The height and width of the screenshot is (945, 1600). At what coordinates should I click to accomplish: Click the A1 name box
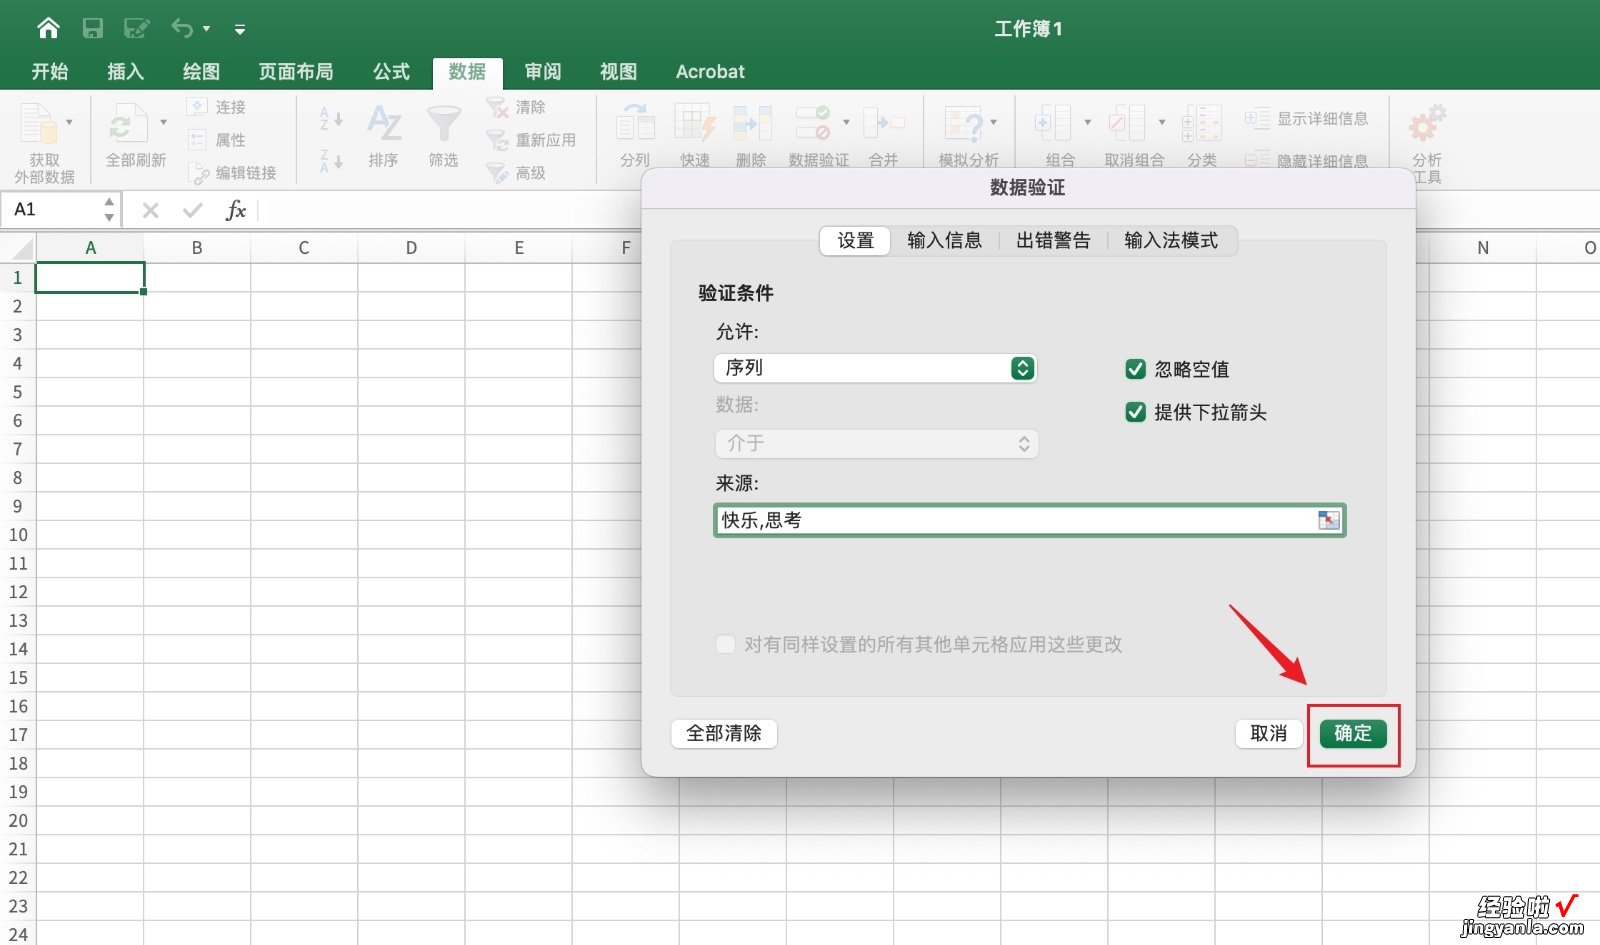point(52,210)
